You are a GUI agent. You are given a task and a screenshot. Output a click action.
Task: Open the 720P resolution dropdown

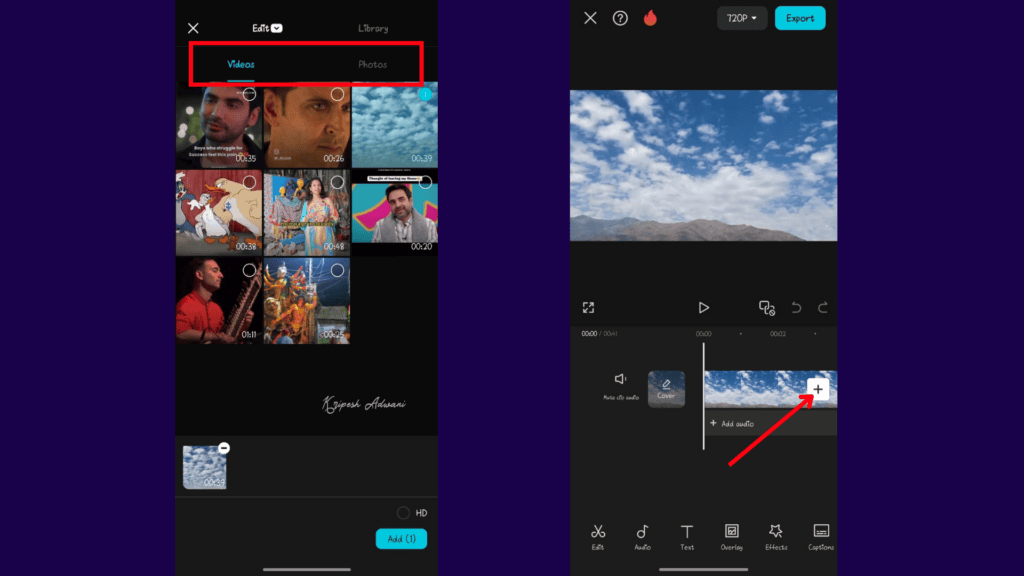[x=742, y=17]
